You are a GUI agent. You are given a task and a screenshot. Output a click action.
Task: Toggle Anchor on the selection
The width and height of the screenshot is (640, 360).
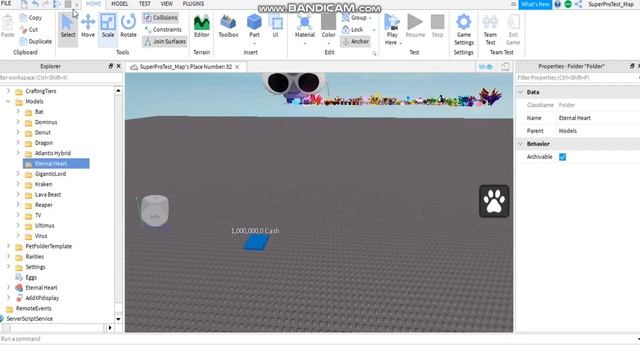356,42
